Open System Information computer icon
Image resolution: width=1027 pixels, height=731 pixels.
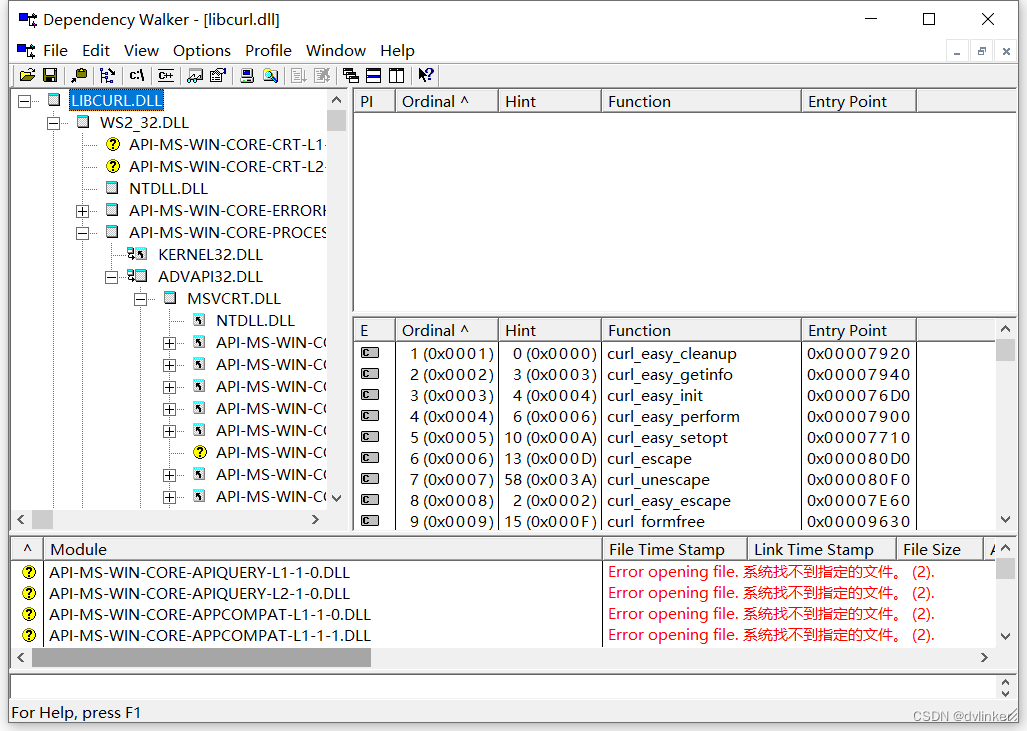tap(247, 75)
